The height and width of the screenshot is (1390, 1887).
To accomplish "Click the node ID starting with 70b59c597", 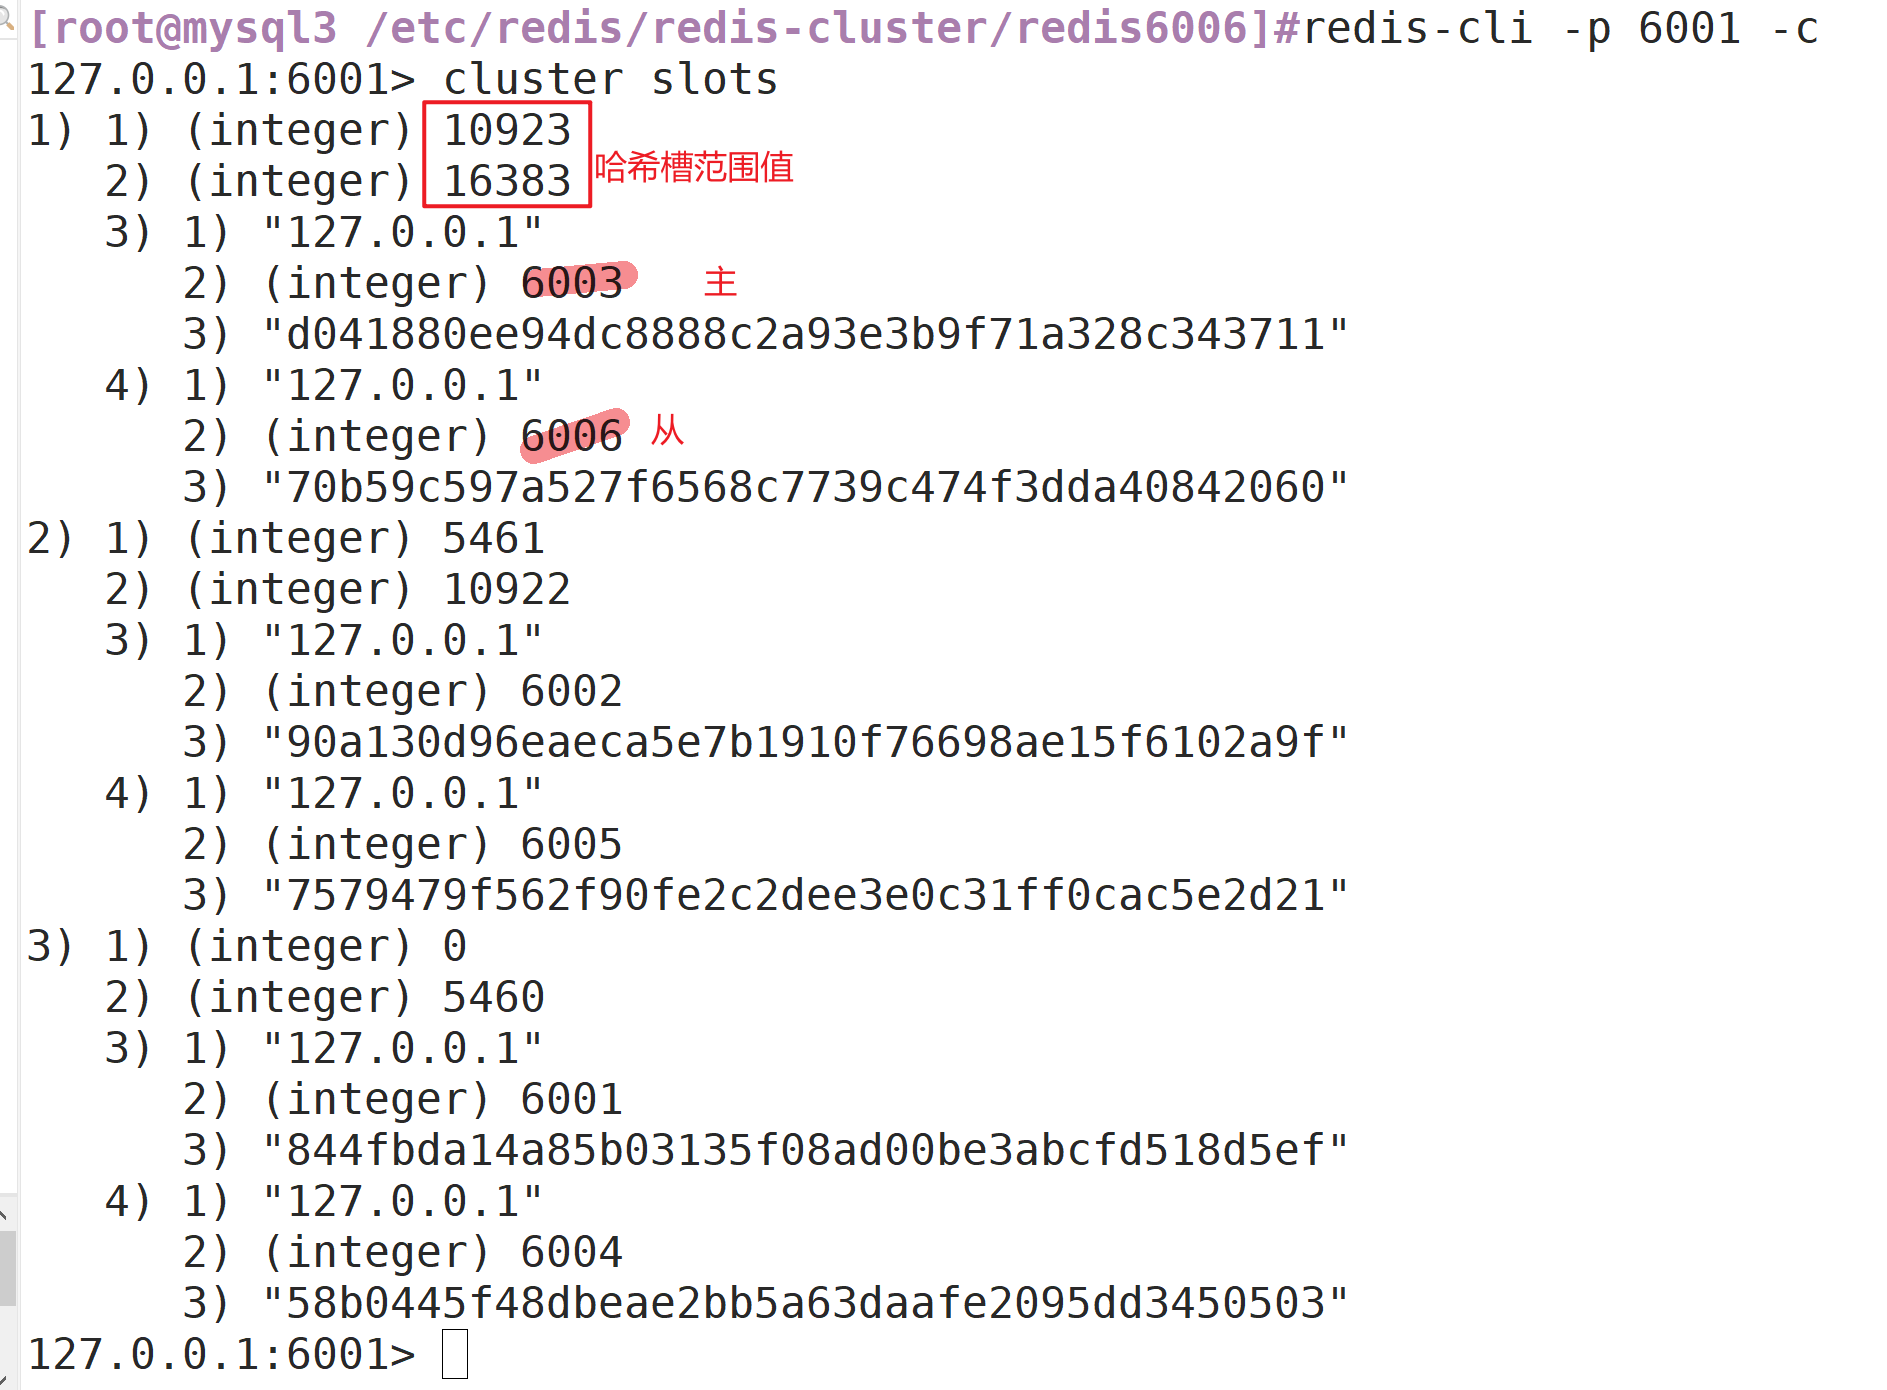I will pos(805,487).
